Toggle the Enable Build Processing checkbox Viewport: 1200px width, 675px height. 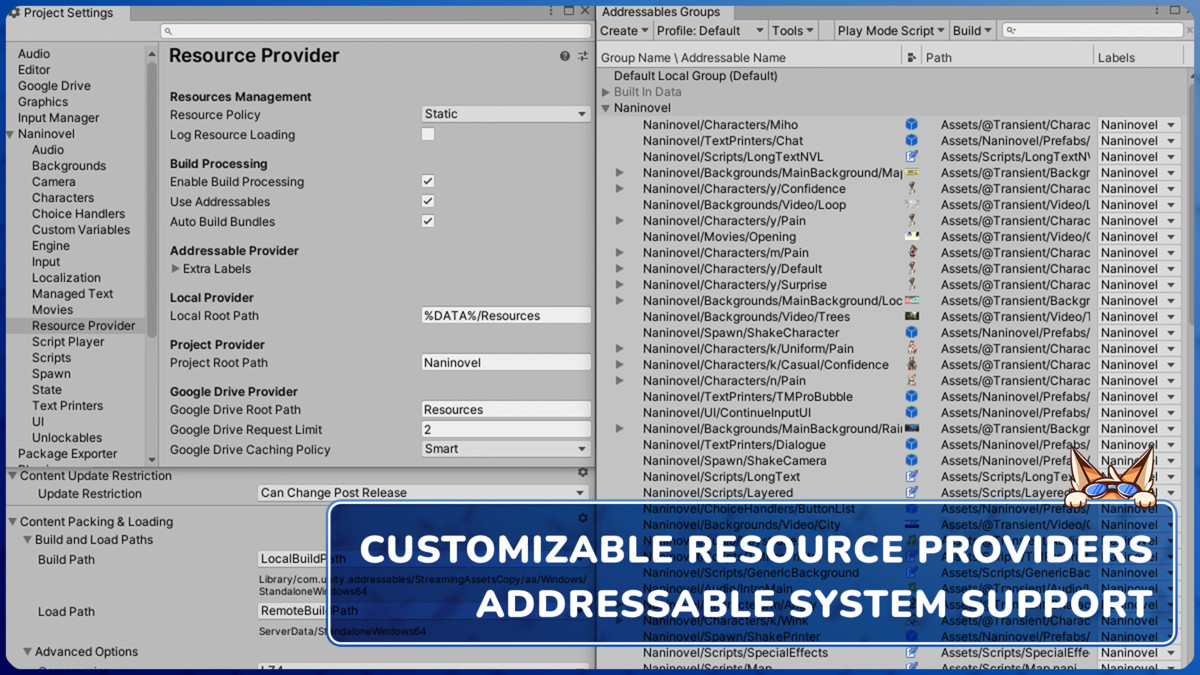tap(428, 182)
